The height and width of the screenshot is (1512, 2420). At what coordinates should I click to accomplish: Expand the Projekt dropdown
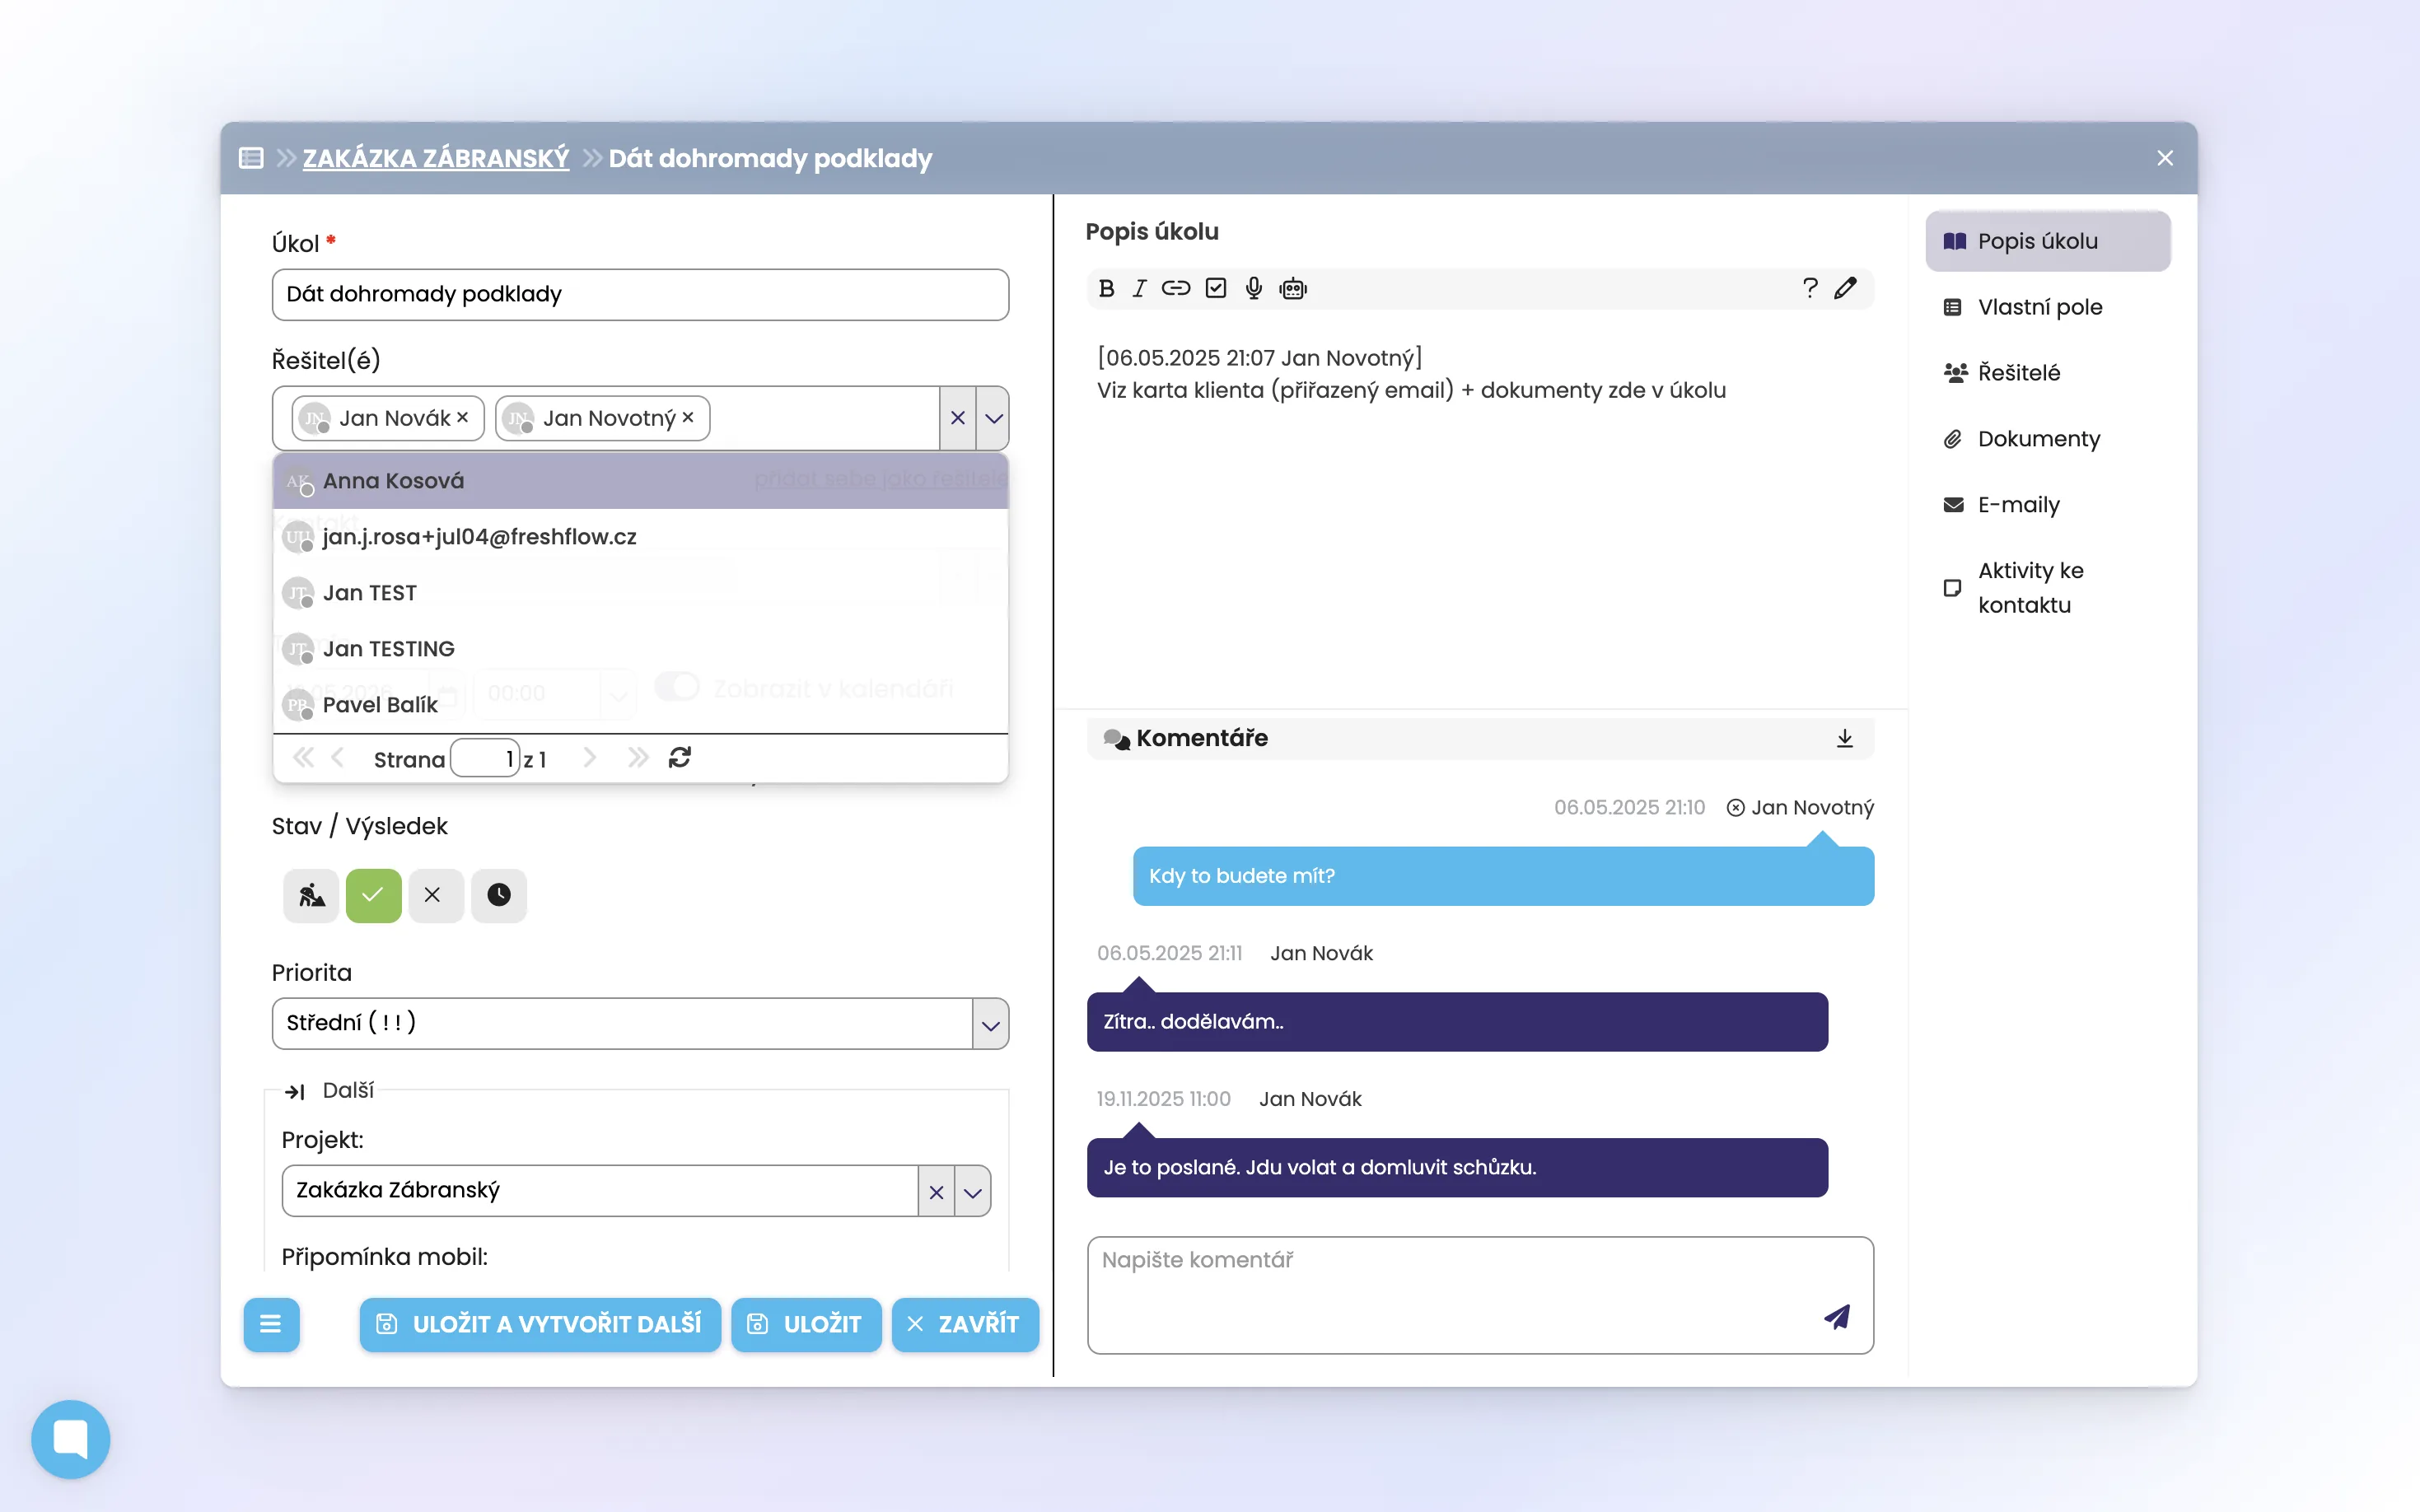click(972, 1191)
